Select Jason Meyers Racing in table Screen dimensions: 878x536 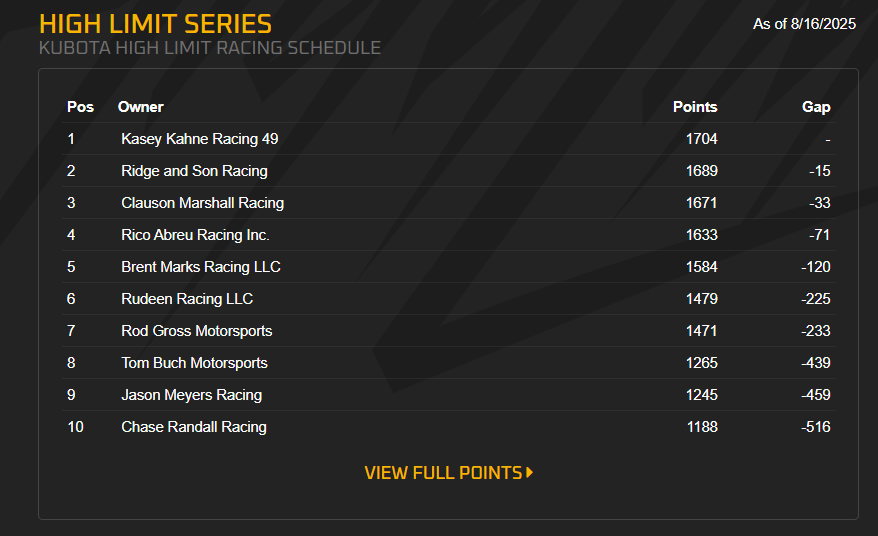[x=191, y=395]
